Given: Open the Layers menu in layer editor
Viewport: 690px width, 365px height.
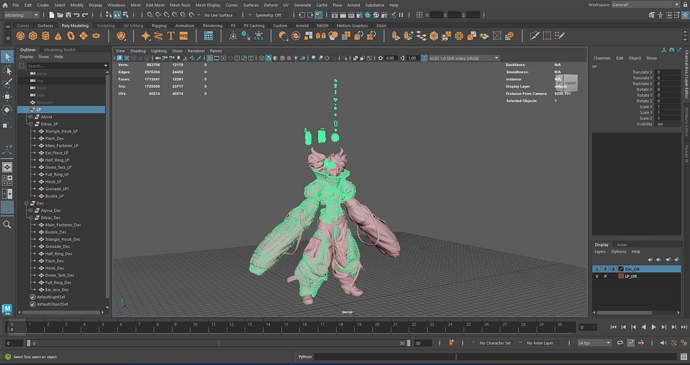Looking at the screenshot, I should pyautogui.click(x=600, y=252).
